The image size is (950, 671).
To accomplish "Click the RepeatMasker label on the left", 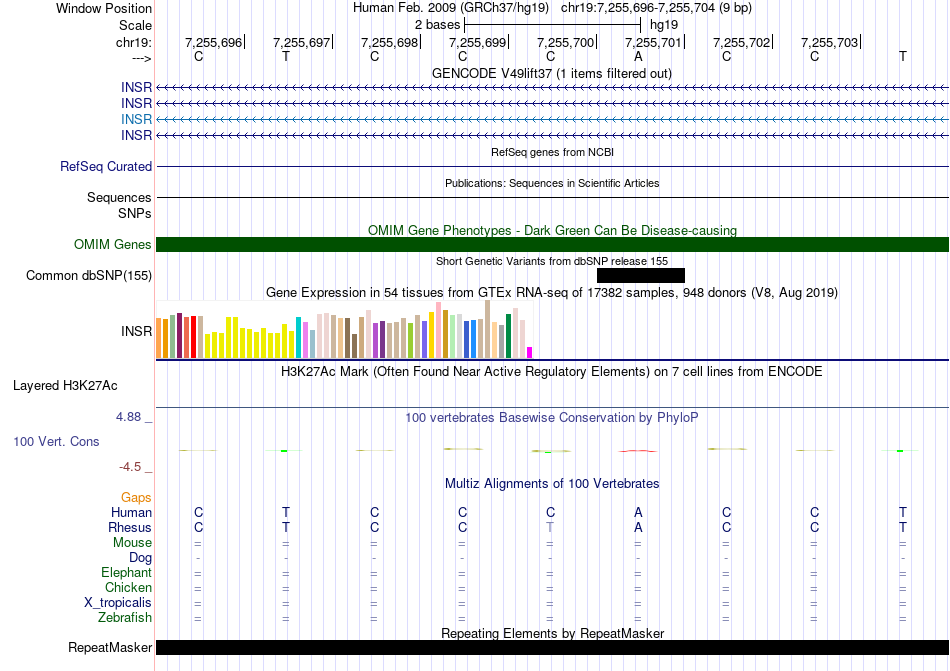I will tap(110, 648).
